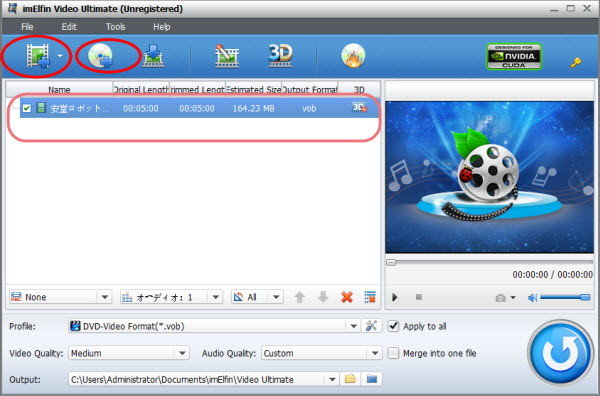600x396 pixels.
Task: Open the Tools menu
Action: point(116,27)
